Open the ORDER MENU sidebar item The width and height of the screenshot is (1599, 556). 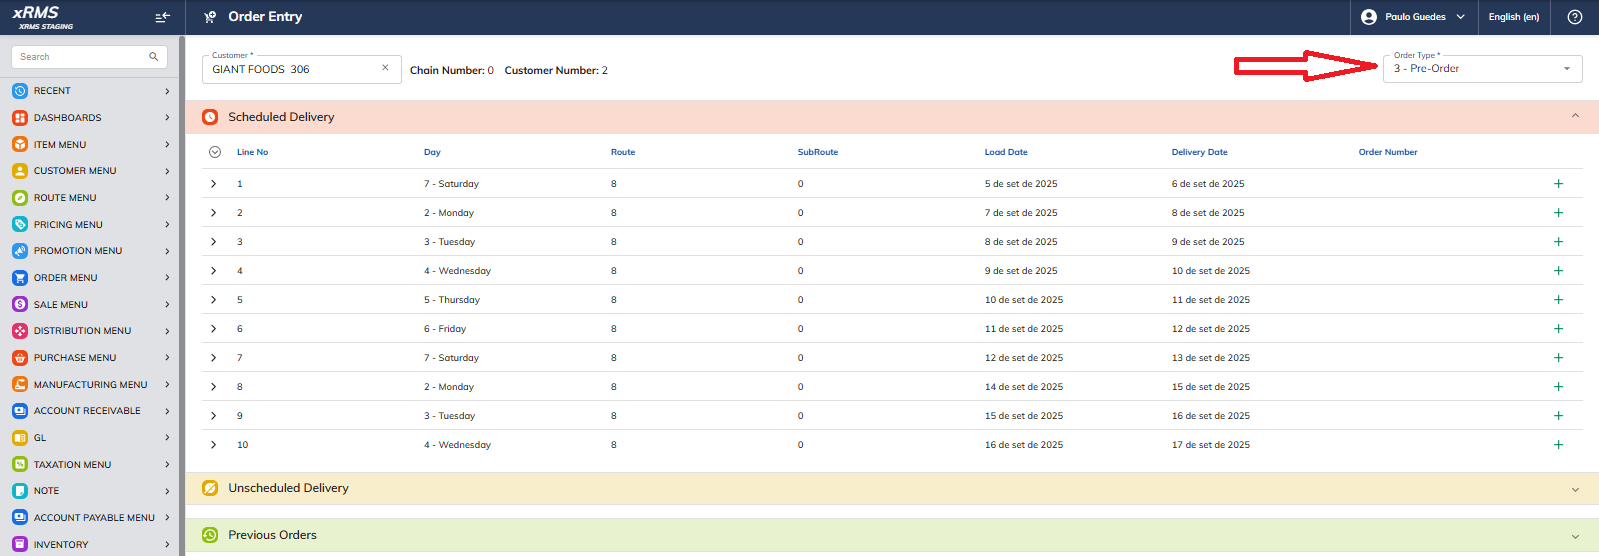(x=90, y=278)
